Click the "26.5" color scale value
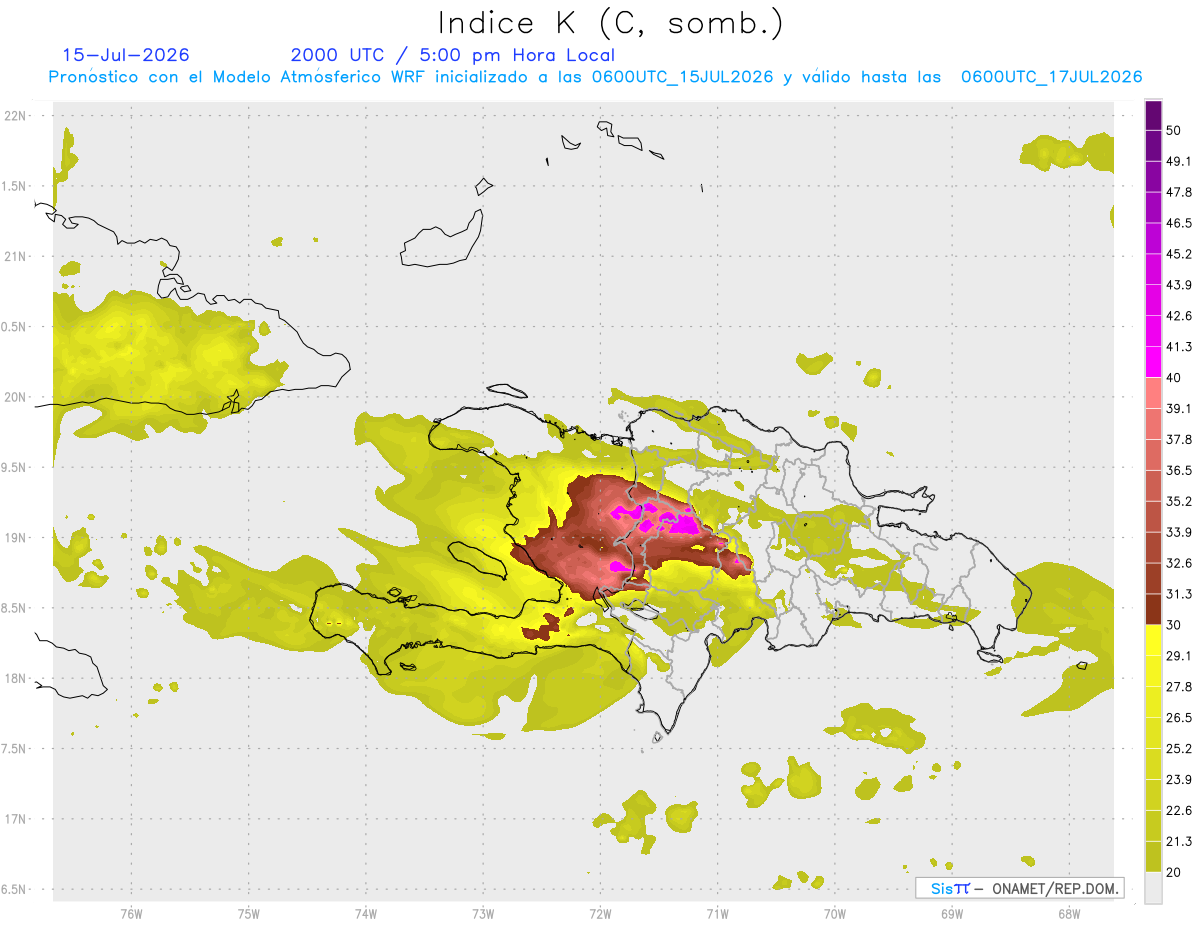Viewport: 1200px width, 927px height. pyautogui.click(x=1178, y=718)
